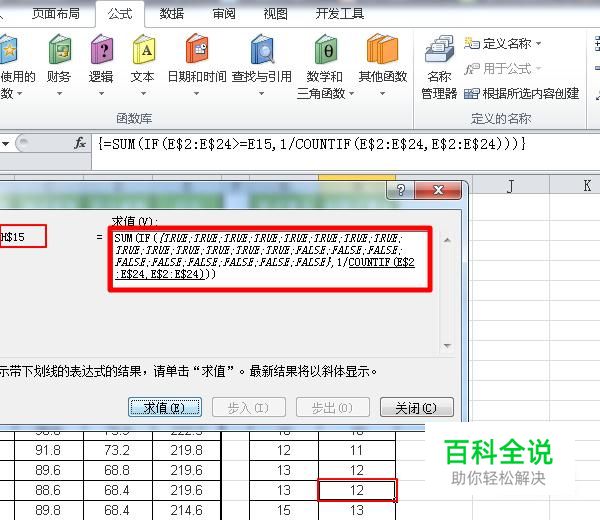Click scroll down arrow in evaluation box
The height and width of the screenshot is (520, 600).
pos(447,346)
